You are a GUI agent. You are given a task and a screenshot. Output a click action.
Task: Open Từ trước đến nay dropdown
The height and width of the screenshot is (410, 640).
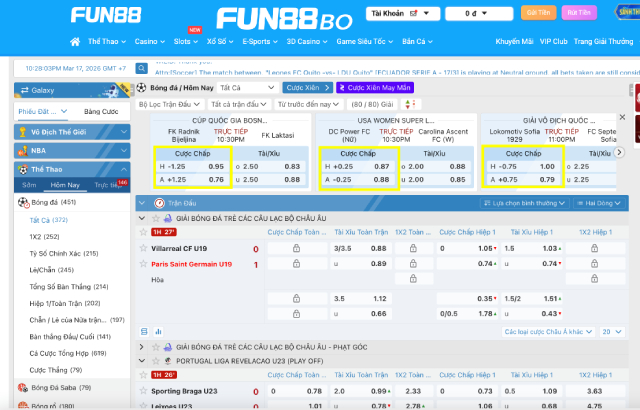pyautogui.click(x=308, y=104)
